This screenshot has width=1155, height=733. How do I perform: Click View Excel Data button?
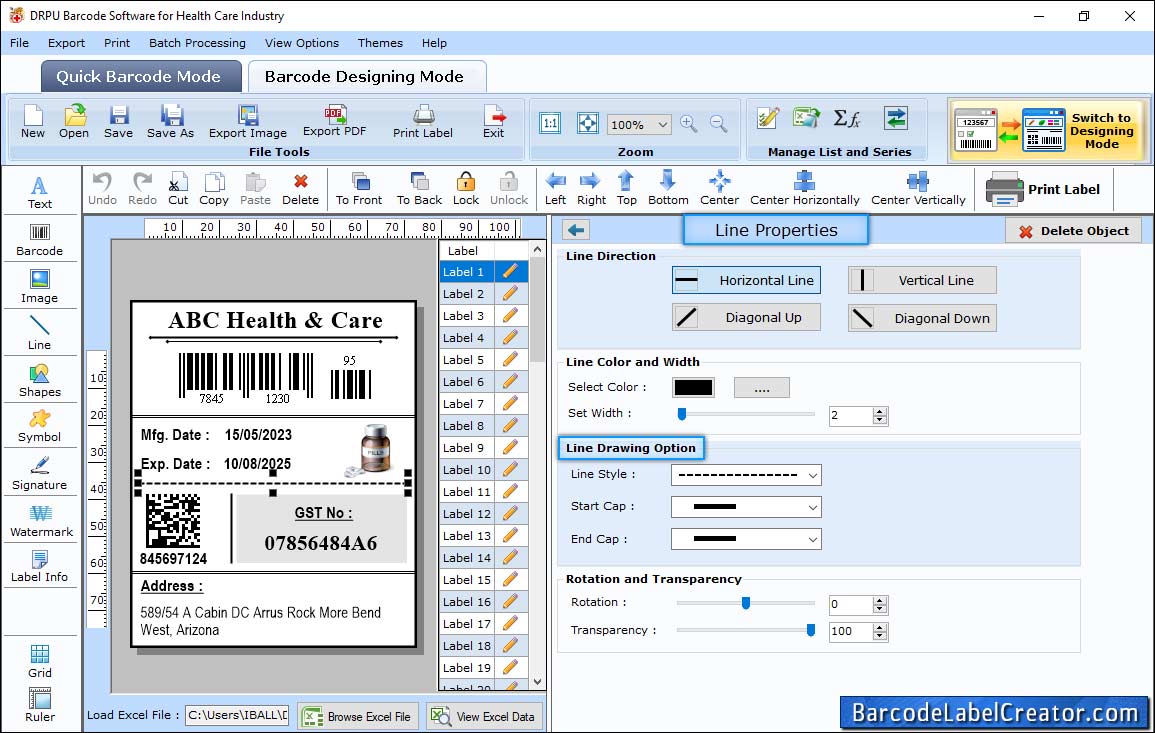485,717
